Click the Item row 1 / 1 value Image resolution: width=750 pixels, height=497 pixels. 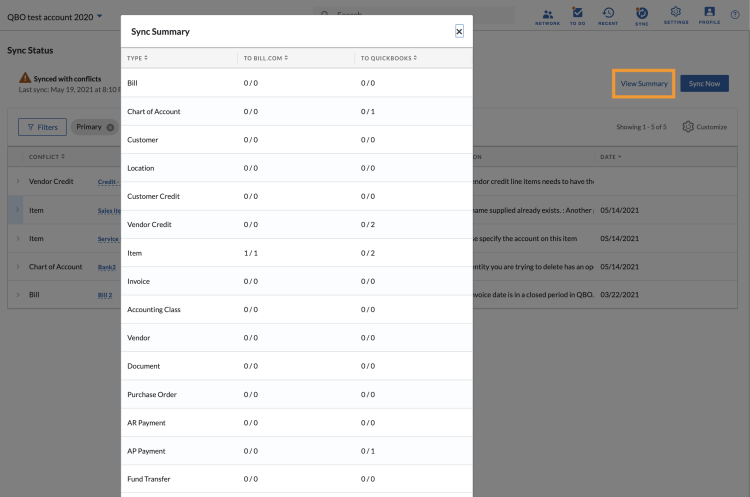pos(251,253)
